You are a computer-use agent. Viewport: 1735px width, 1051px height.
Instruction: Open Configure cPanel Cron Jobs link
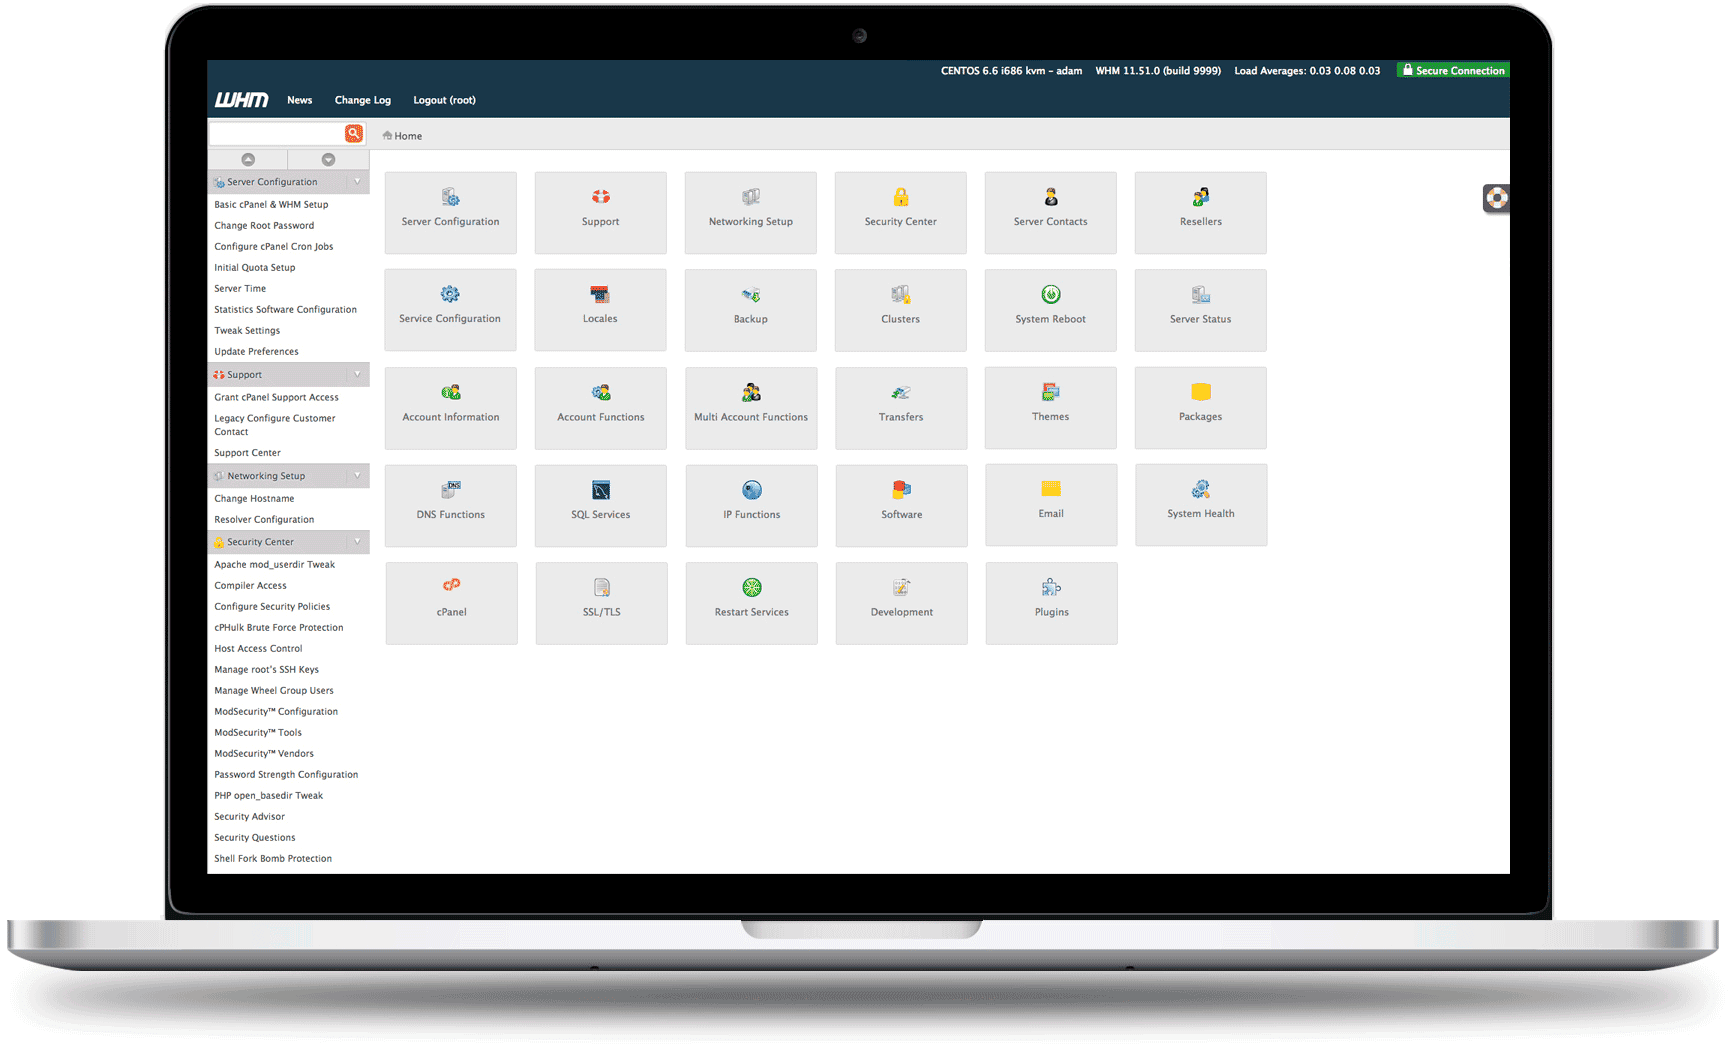tap(274, 246)
